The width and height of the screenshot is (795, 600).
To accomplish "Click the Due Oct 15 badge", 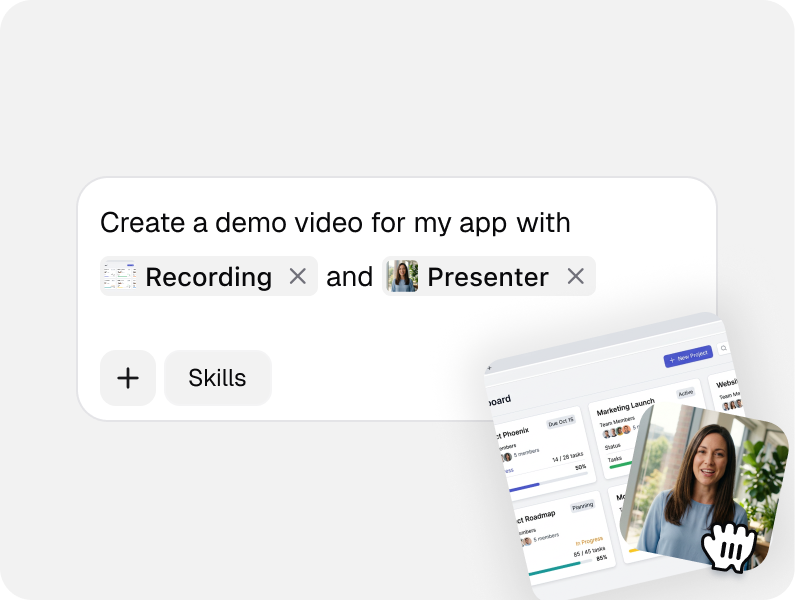I will pyautogui.click(x=561, y=422).
